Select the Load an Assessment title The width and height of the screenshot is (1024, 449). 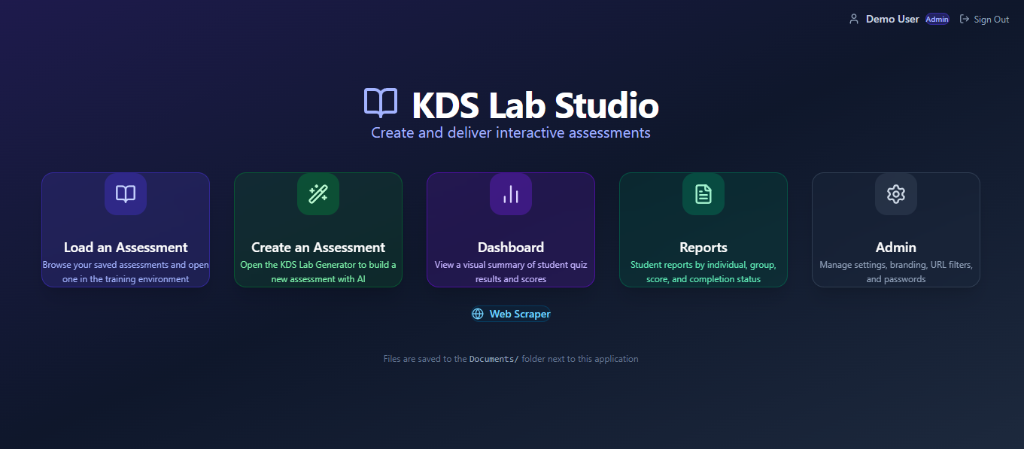coord(125,247)
